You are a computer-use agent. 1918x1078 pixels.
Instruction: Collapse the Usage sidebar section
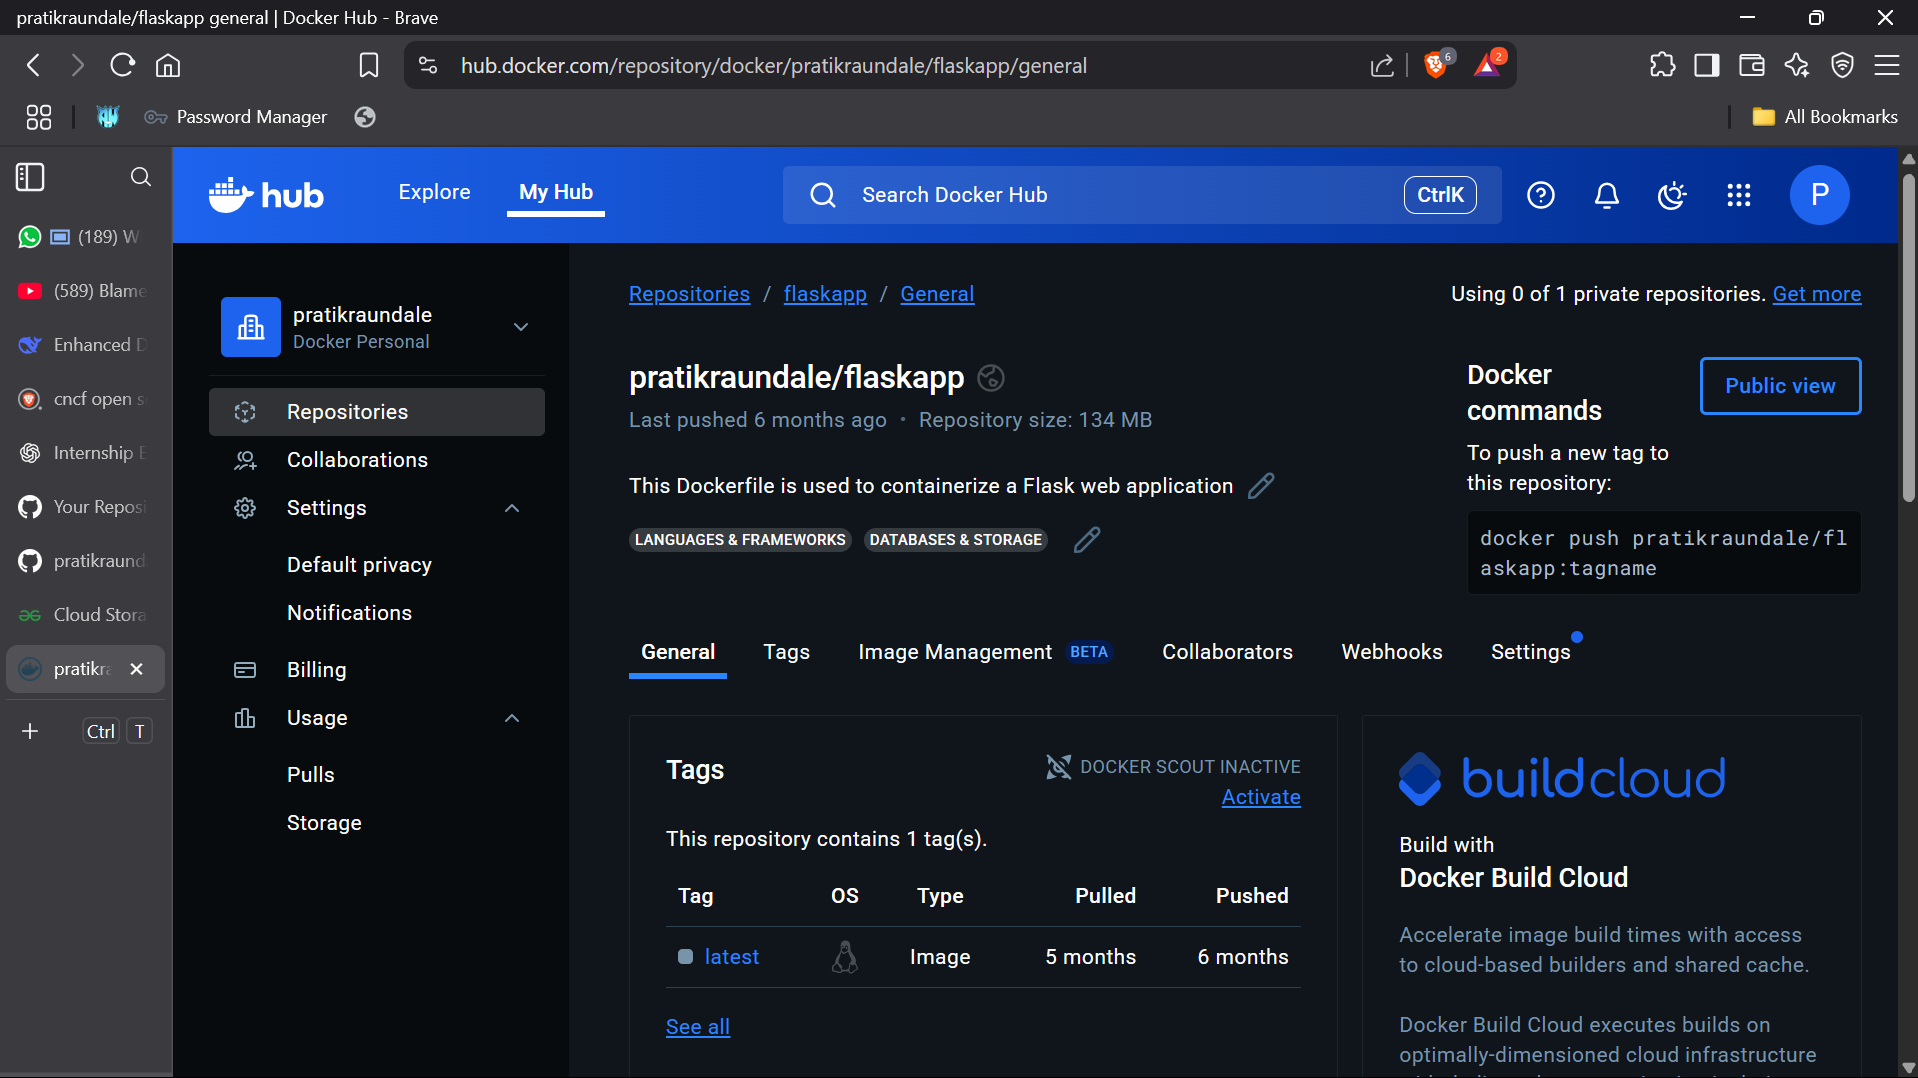pyautogui.click(x=512, y=718)
